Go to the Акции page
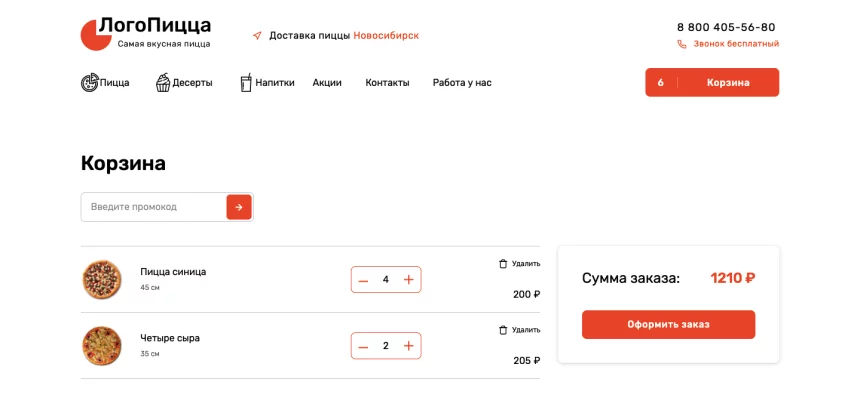 (327, 83)
